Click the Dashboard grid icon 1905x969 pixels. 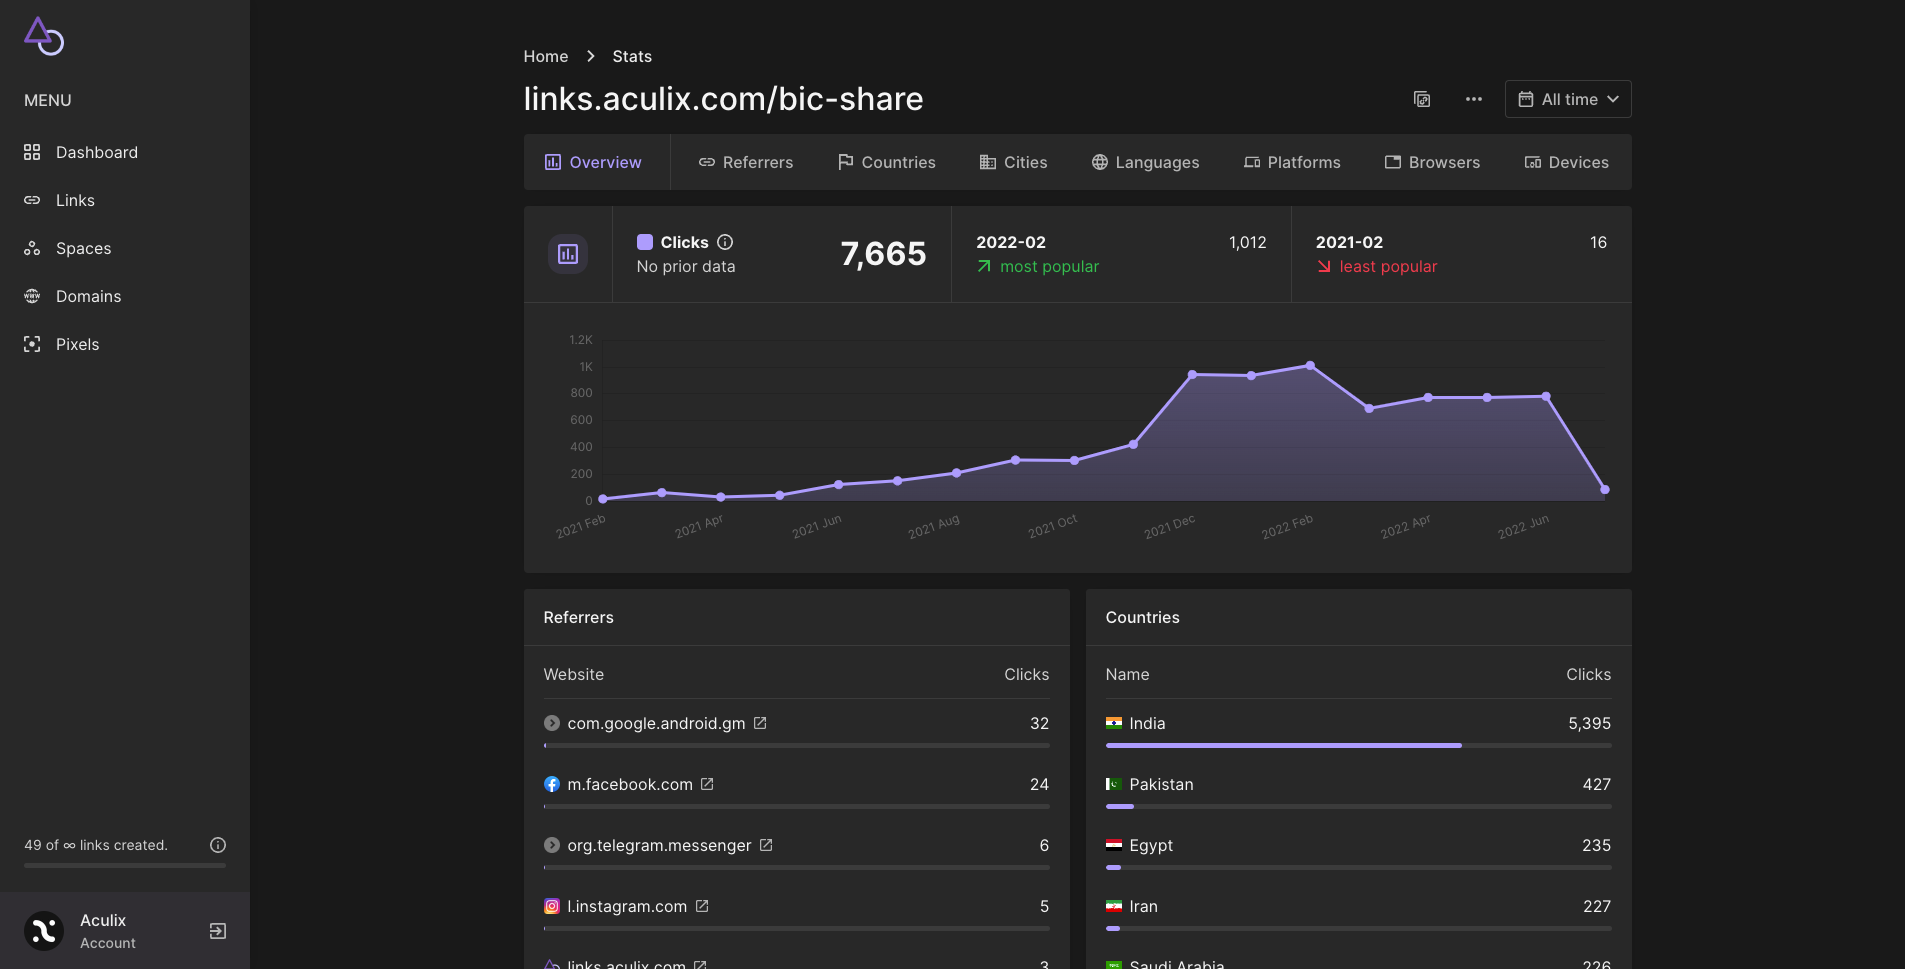32,152
